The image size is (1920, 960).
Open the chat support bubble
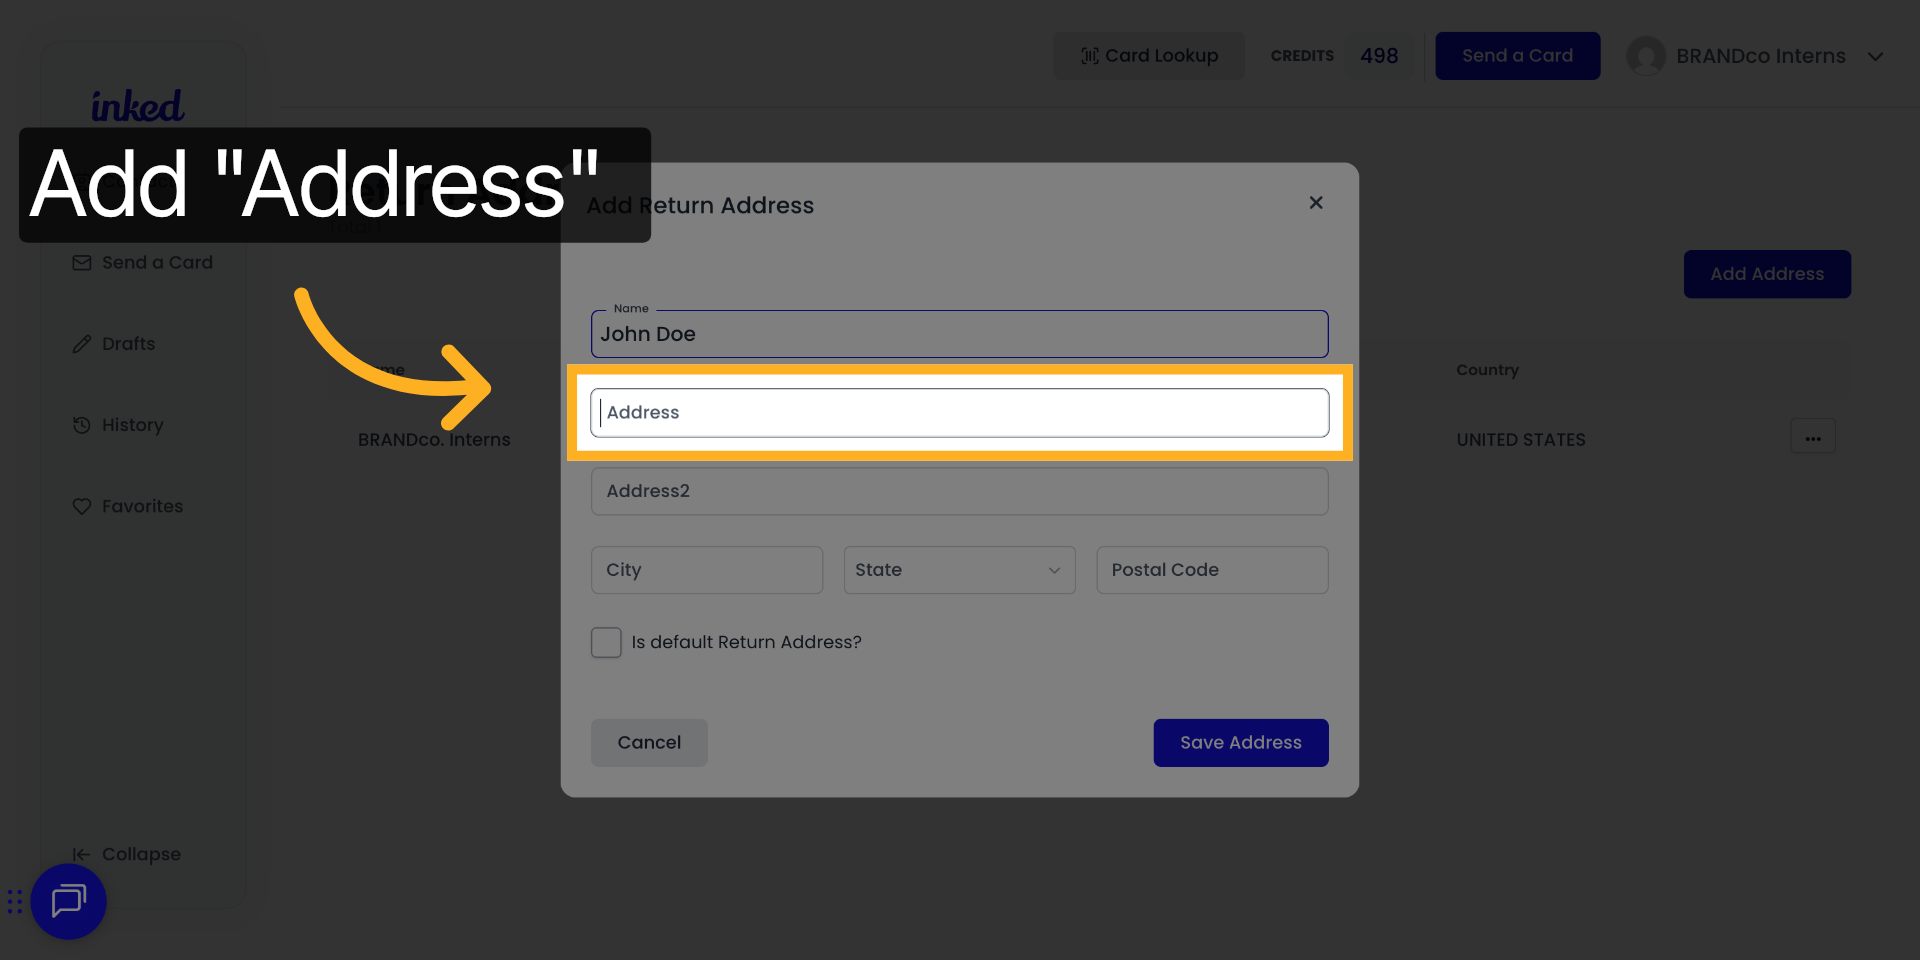pos(68,901)
